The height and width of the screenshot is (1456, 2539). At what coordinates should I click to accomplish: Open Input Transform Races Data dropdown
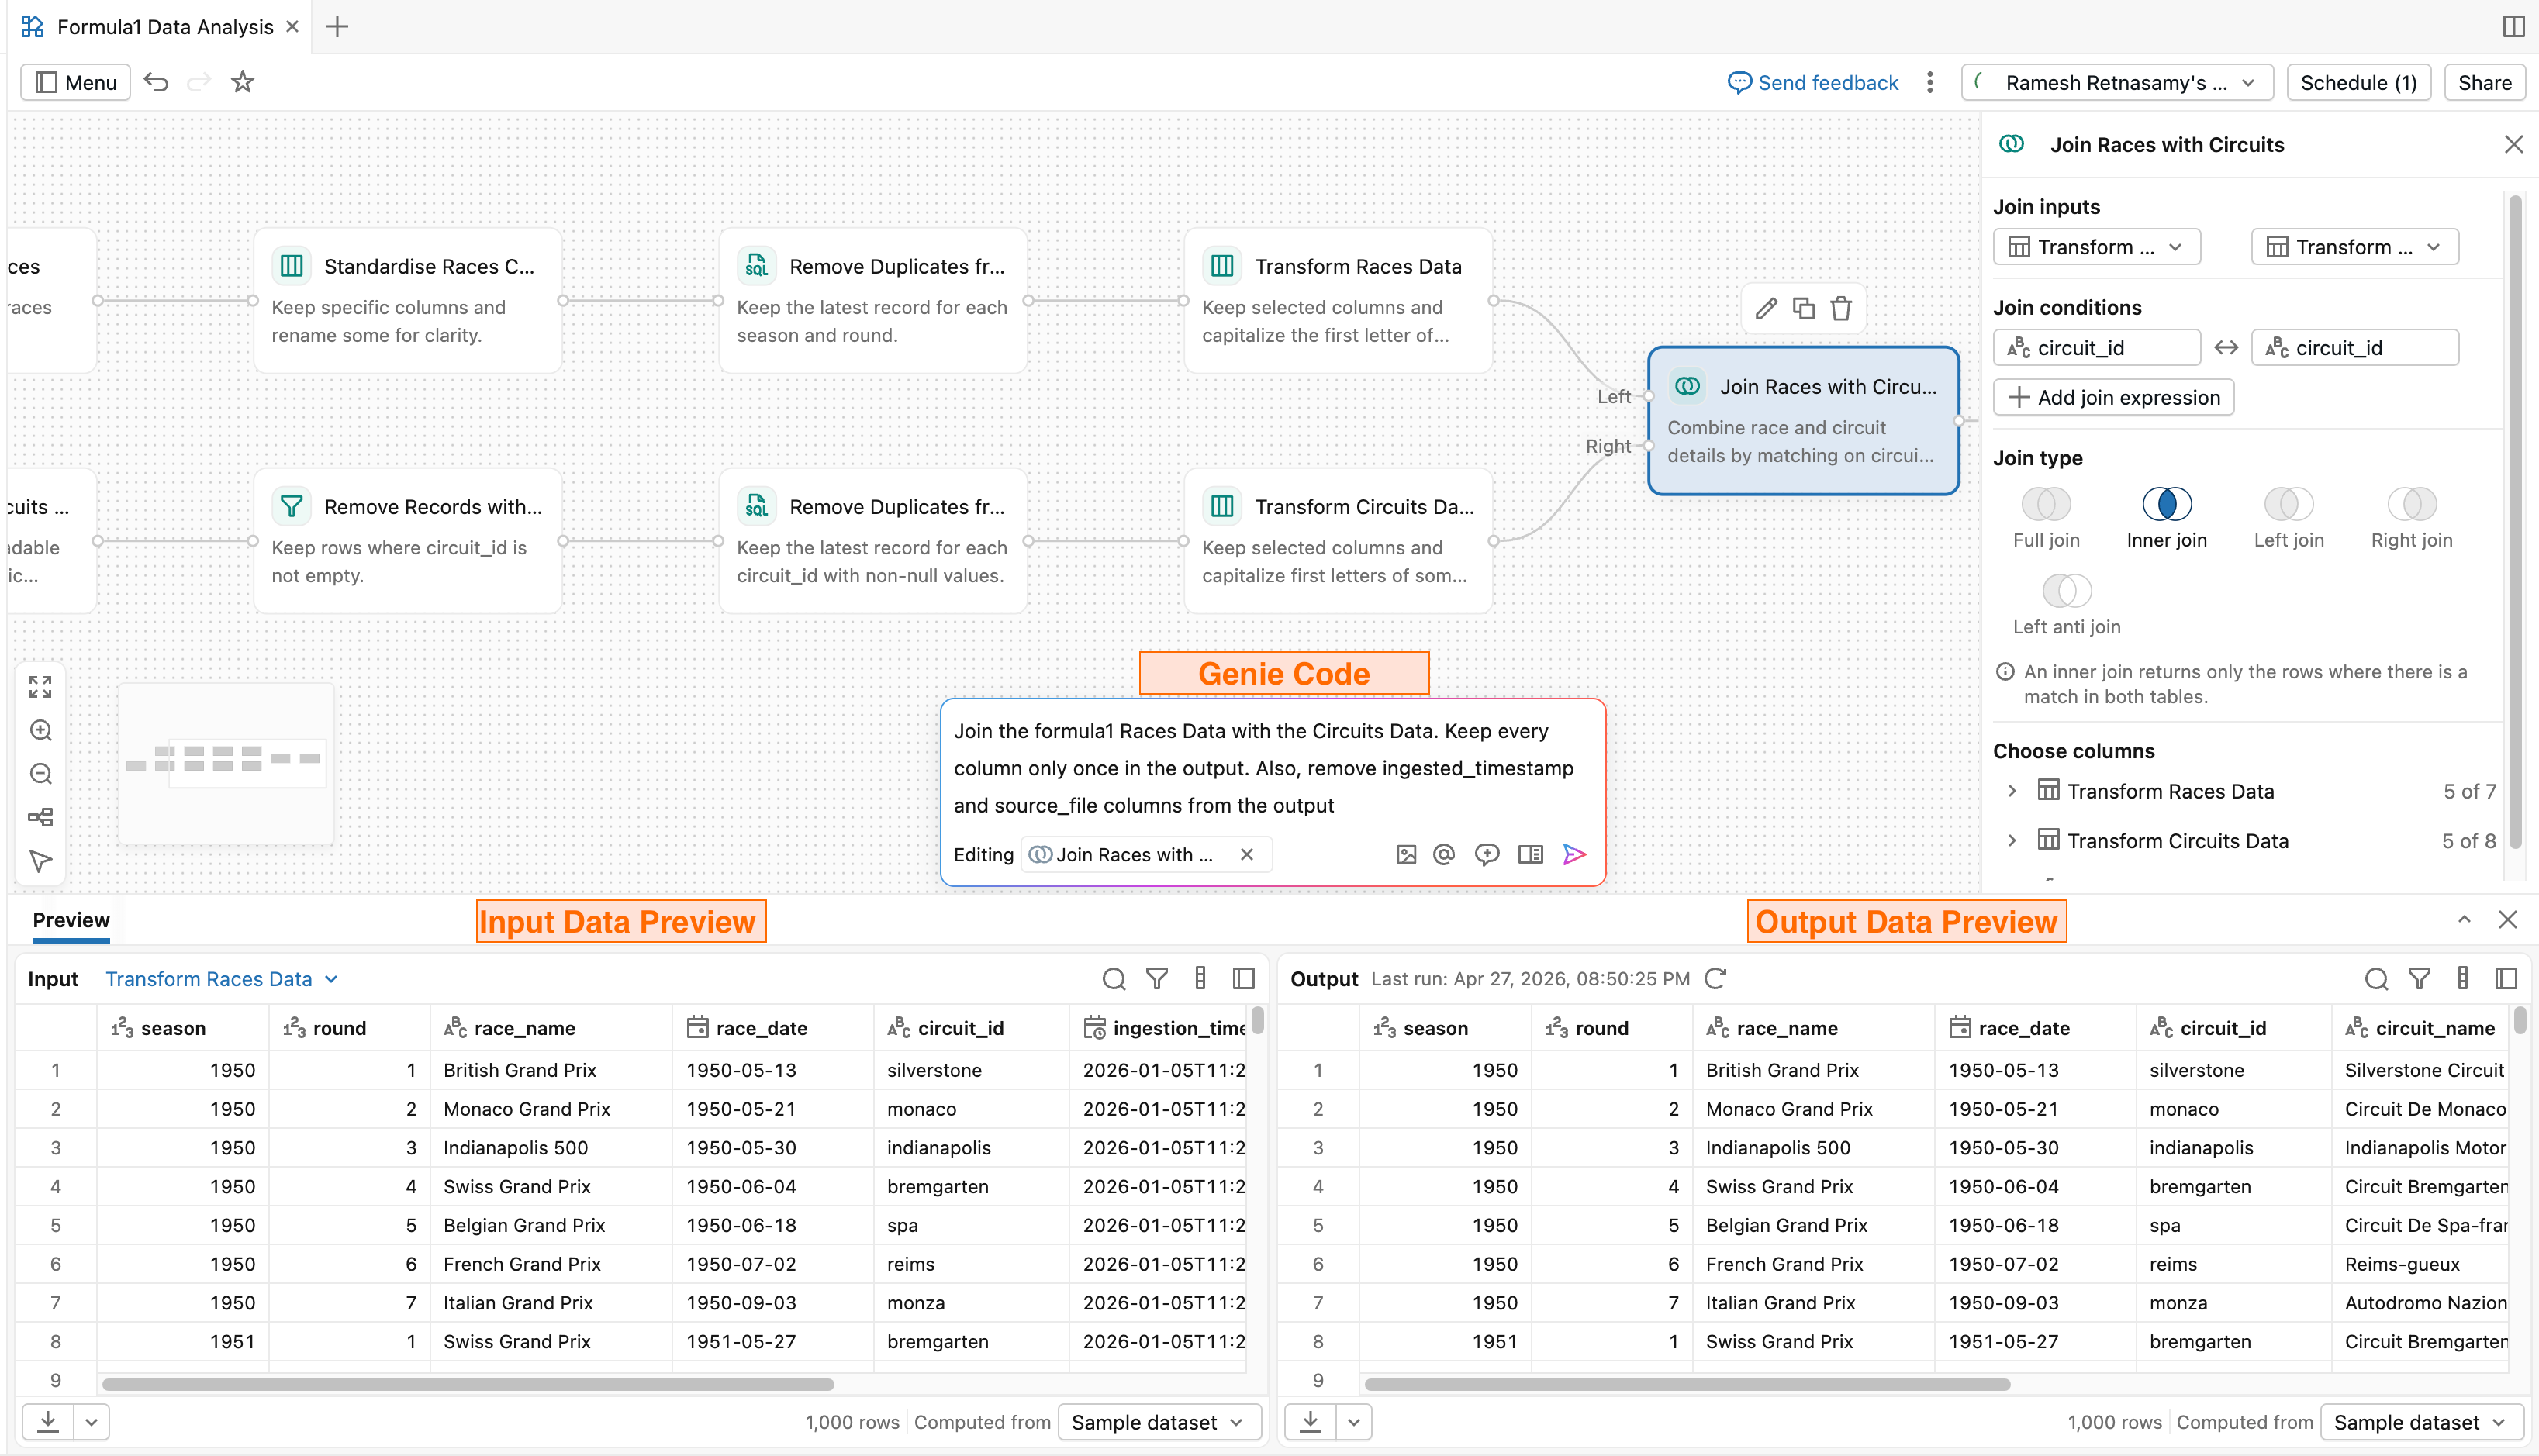(221, 979)
